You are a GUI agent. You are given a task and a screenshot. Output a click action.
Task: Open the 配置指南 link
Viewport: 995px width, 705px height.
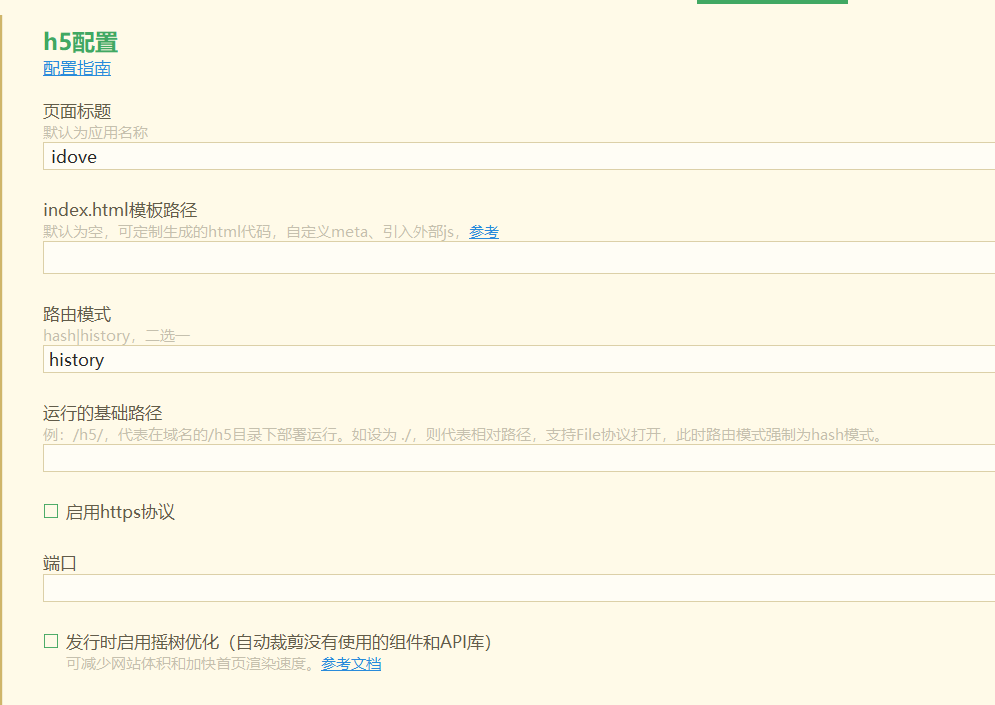tap(77, 68)
